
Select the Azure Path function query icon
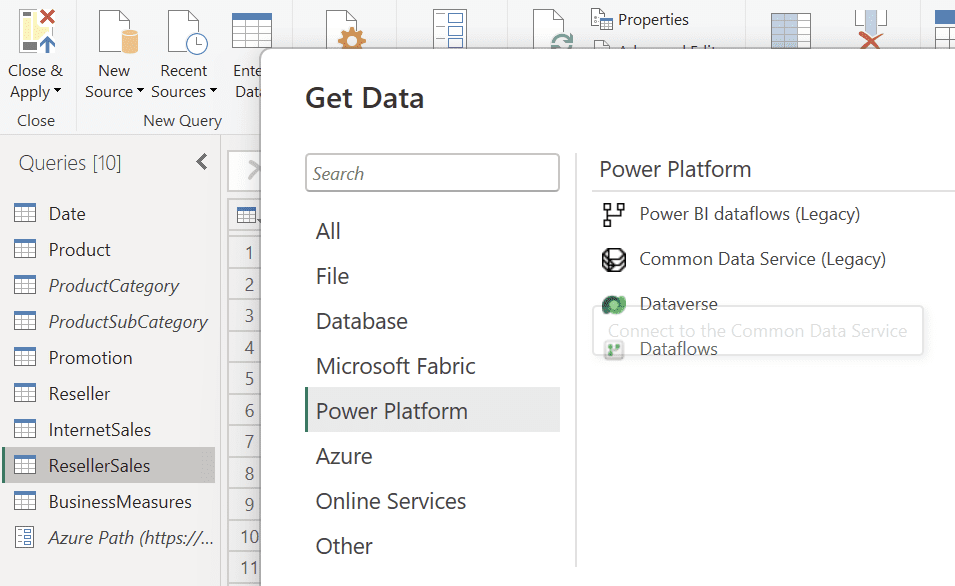tap(25, 538)
